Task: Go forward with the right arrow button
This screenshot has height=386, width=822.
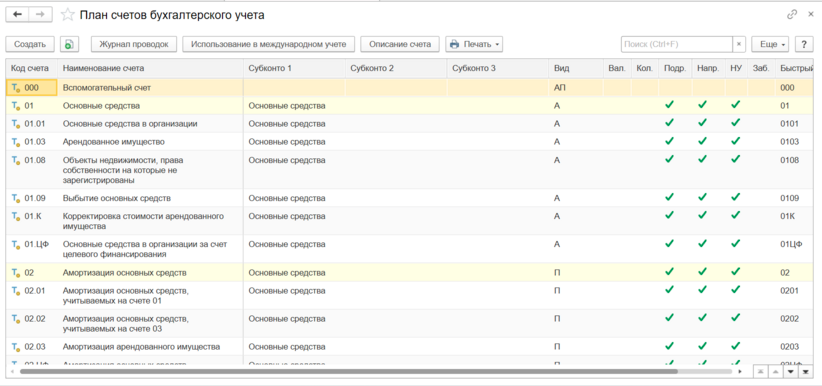Action: 40,15
